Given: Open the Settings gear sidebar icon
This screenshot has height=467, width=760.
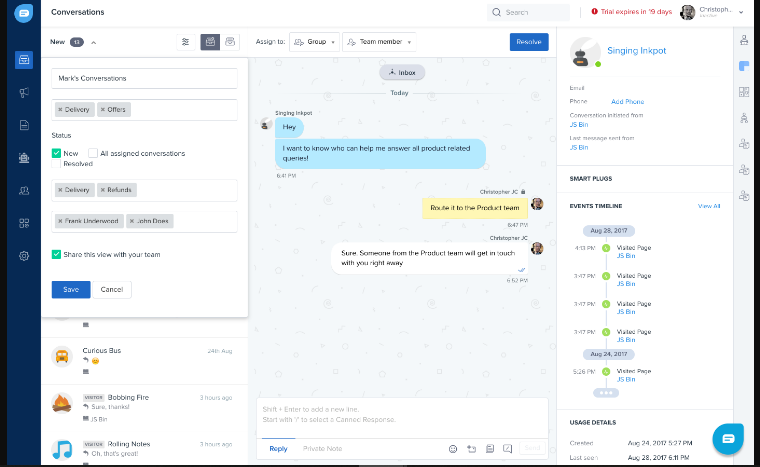Looking at the screenshot, I should coord(24,256).
